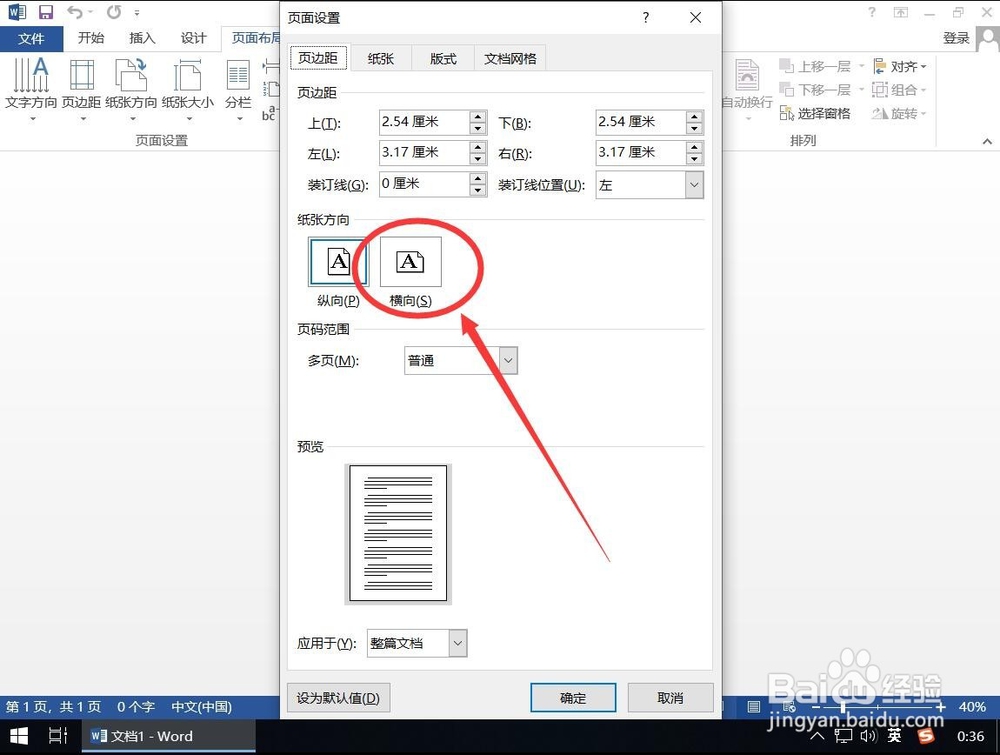
Task: Open the 多页 (Multiple pages) dropdown
Action: click(508, 360)
